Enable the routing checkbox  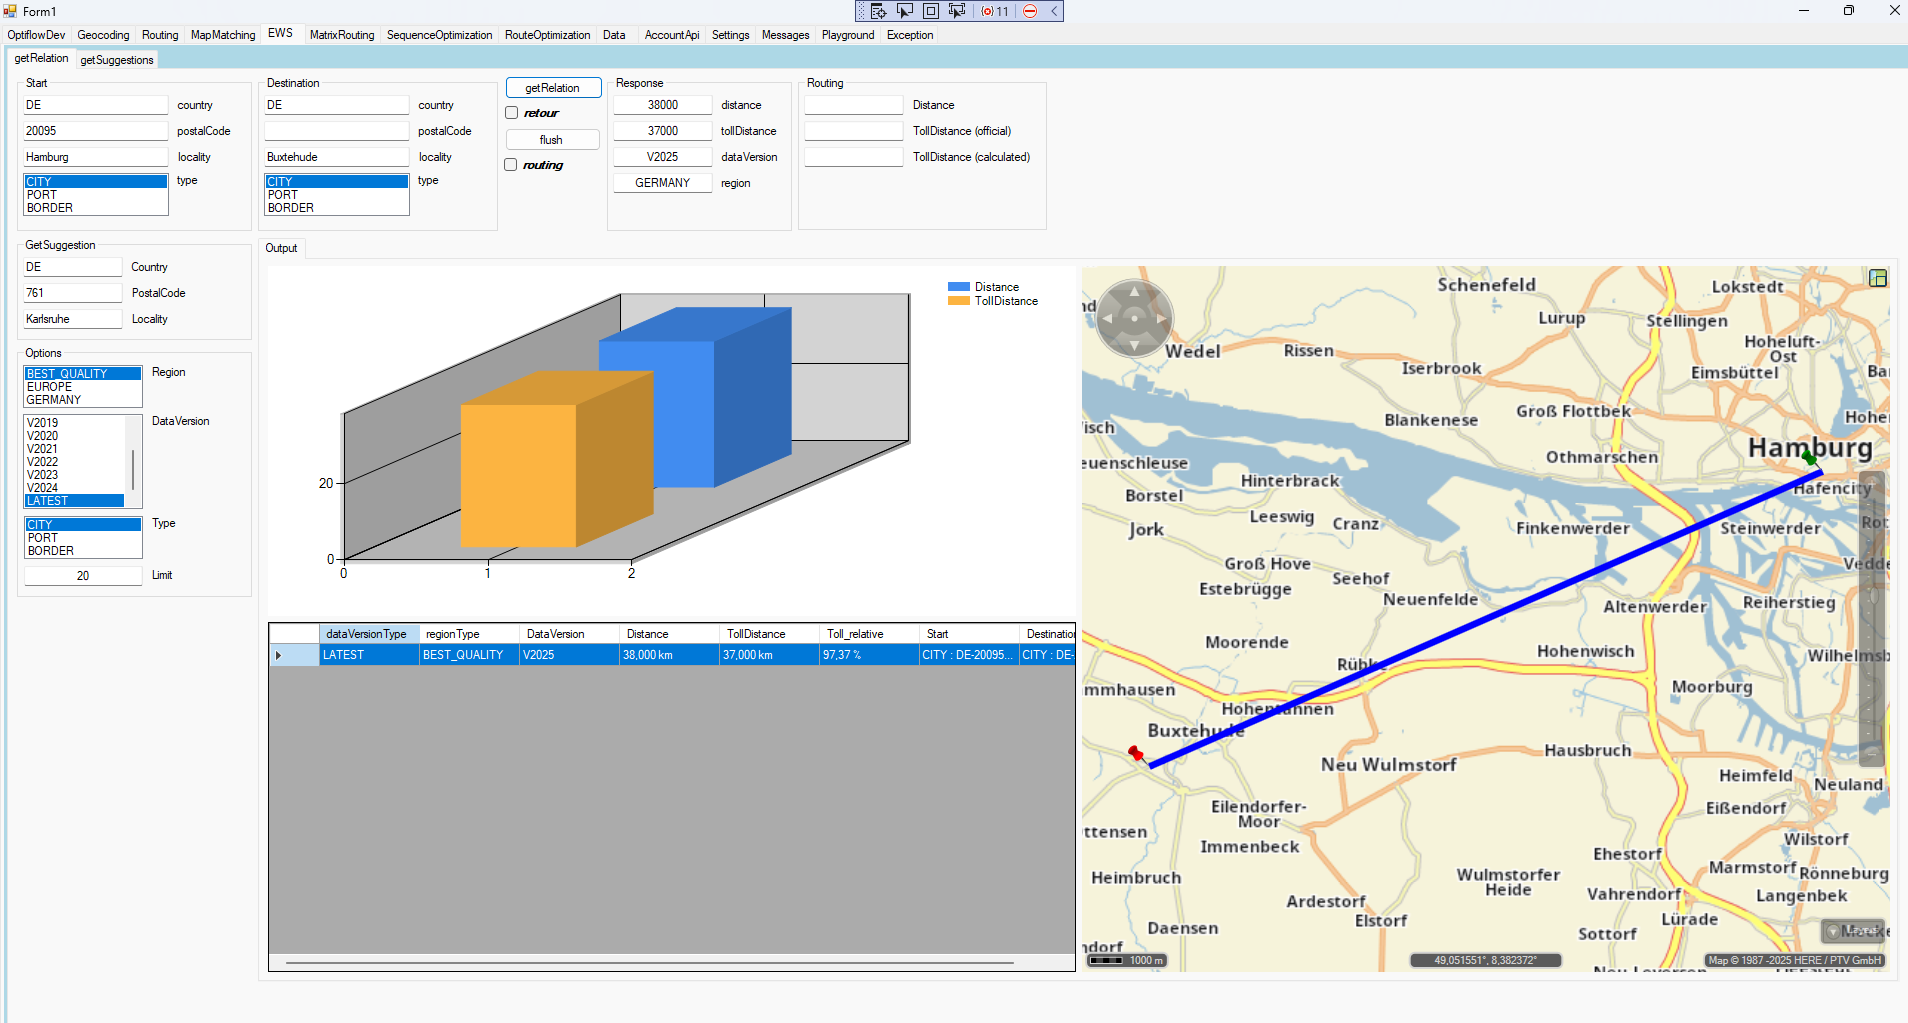pos(512,165)
